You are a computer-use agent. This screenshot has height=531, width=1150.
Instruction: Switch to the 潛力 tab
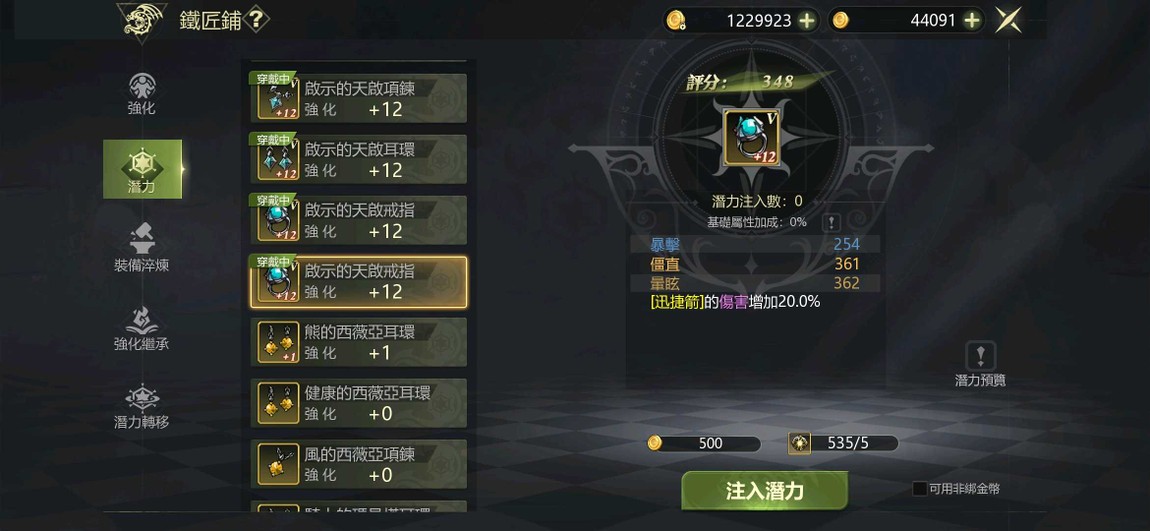coord(142,169)
